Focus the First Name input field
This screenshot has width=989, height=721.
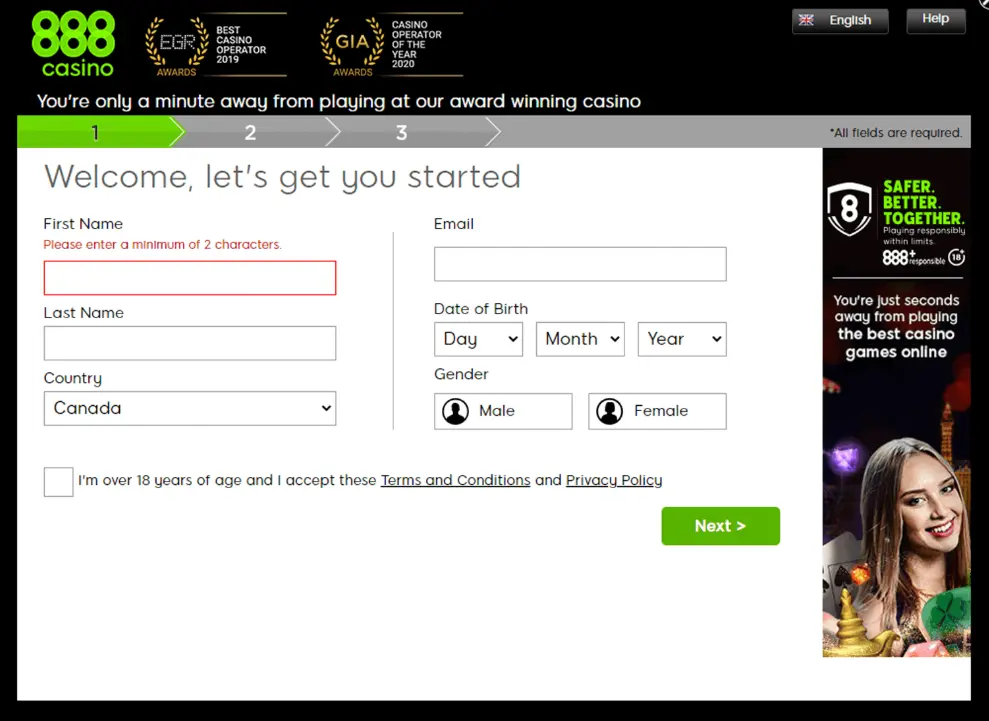[190, 278]
